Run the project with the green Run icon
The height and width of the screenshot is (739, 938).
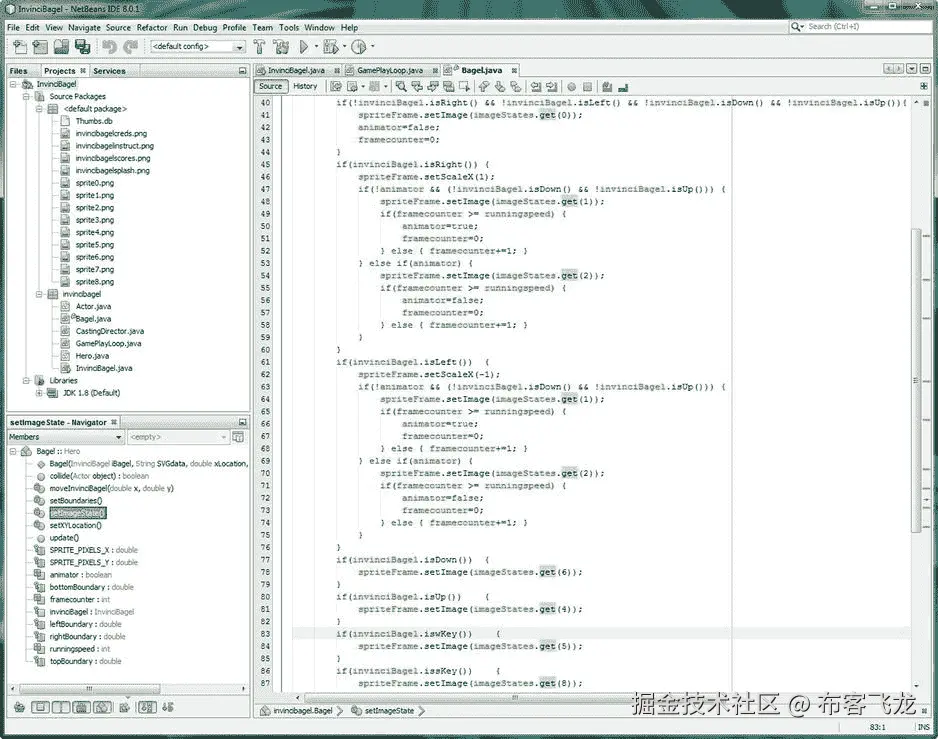coord(303,47)
